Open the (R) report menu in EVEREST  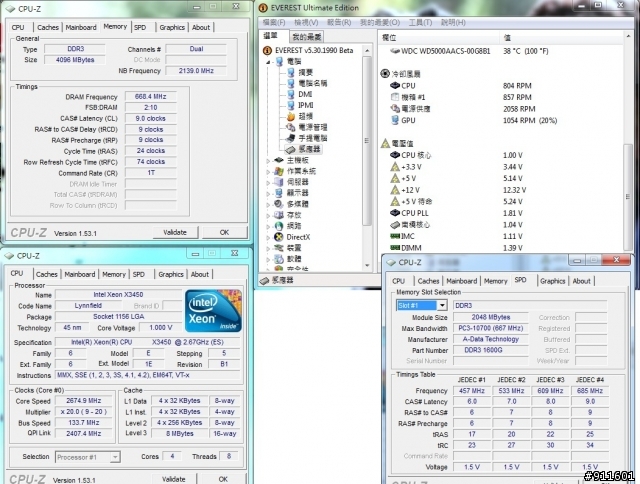(339, 22)
